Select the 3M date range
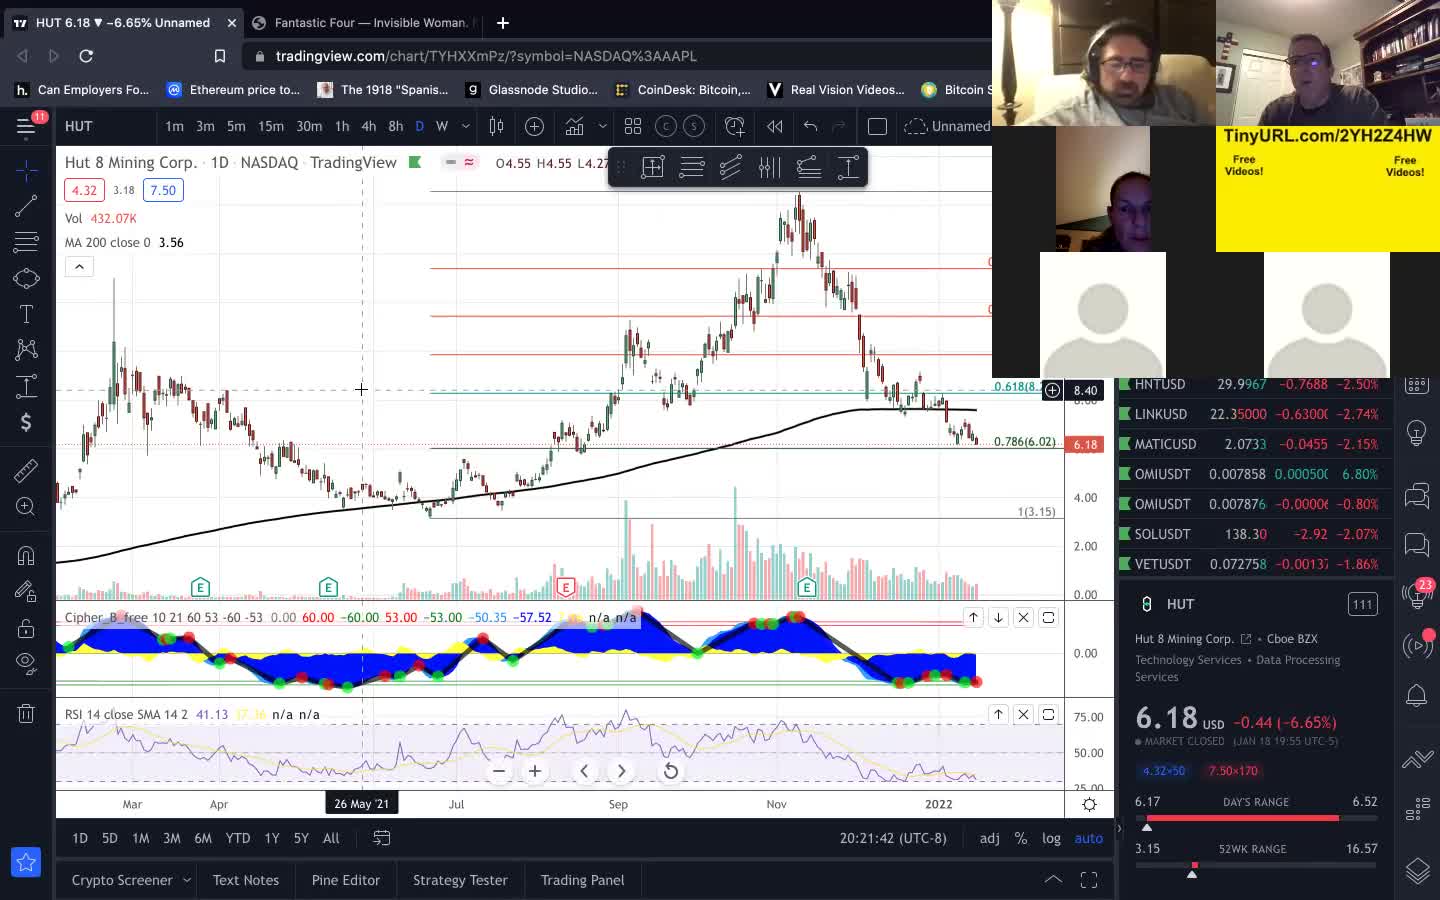 [171, 838]
